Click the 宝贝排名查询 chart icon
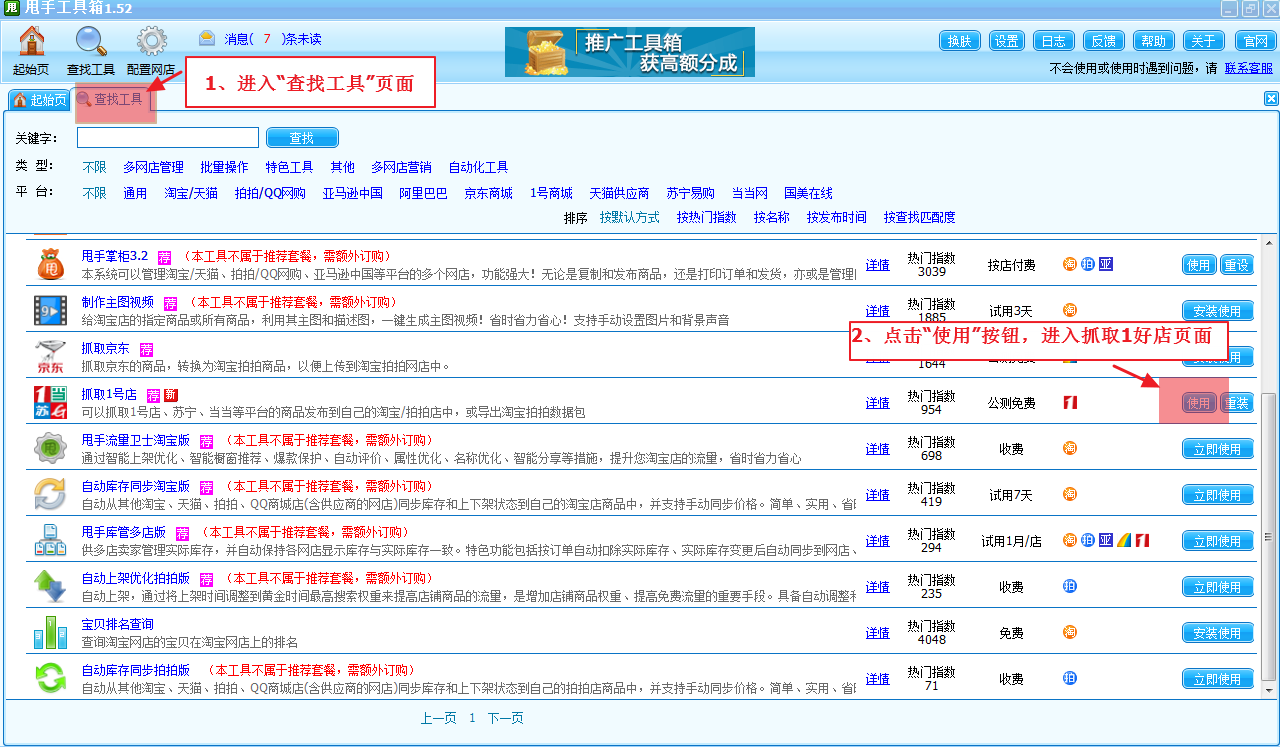 pyautogui.click(x=50, y=633)
